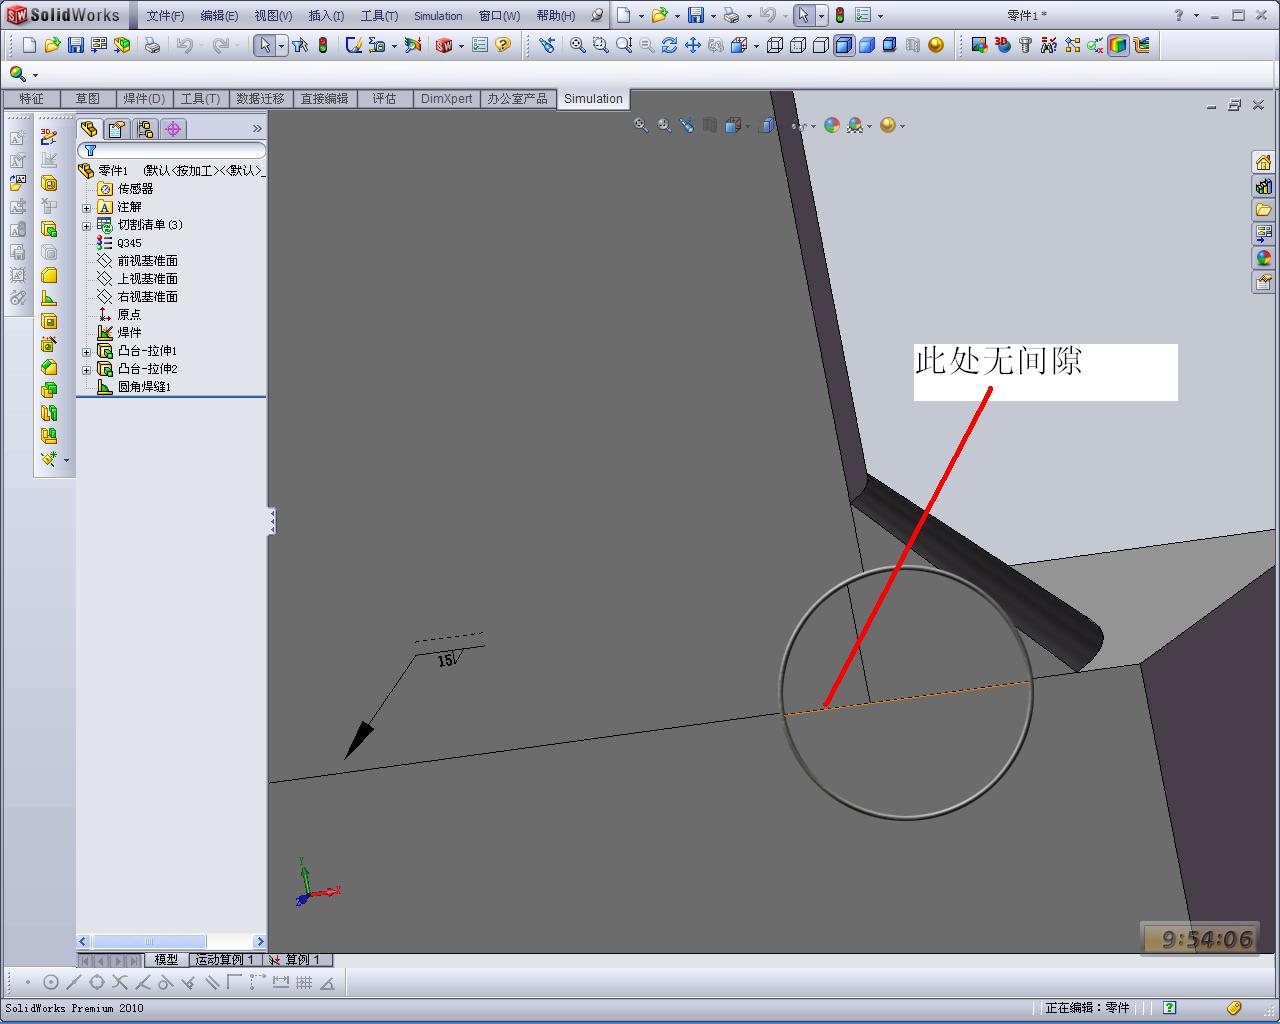This screenshot has height=1024, width=1280.
Task: Open the title bar Save dropdown arrow
Action: click(713, 16)
